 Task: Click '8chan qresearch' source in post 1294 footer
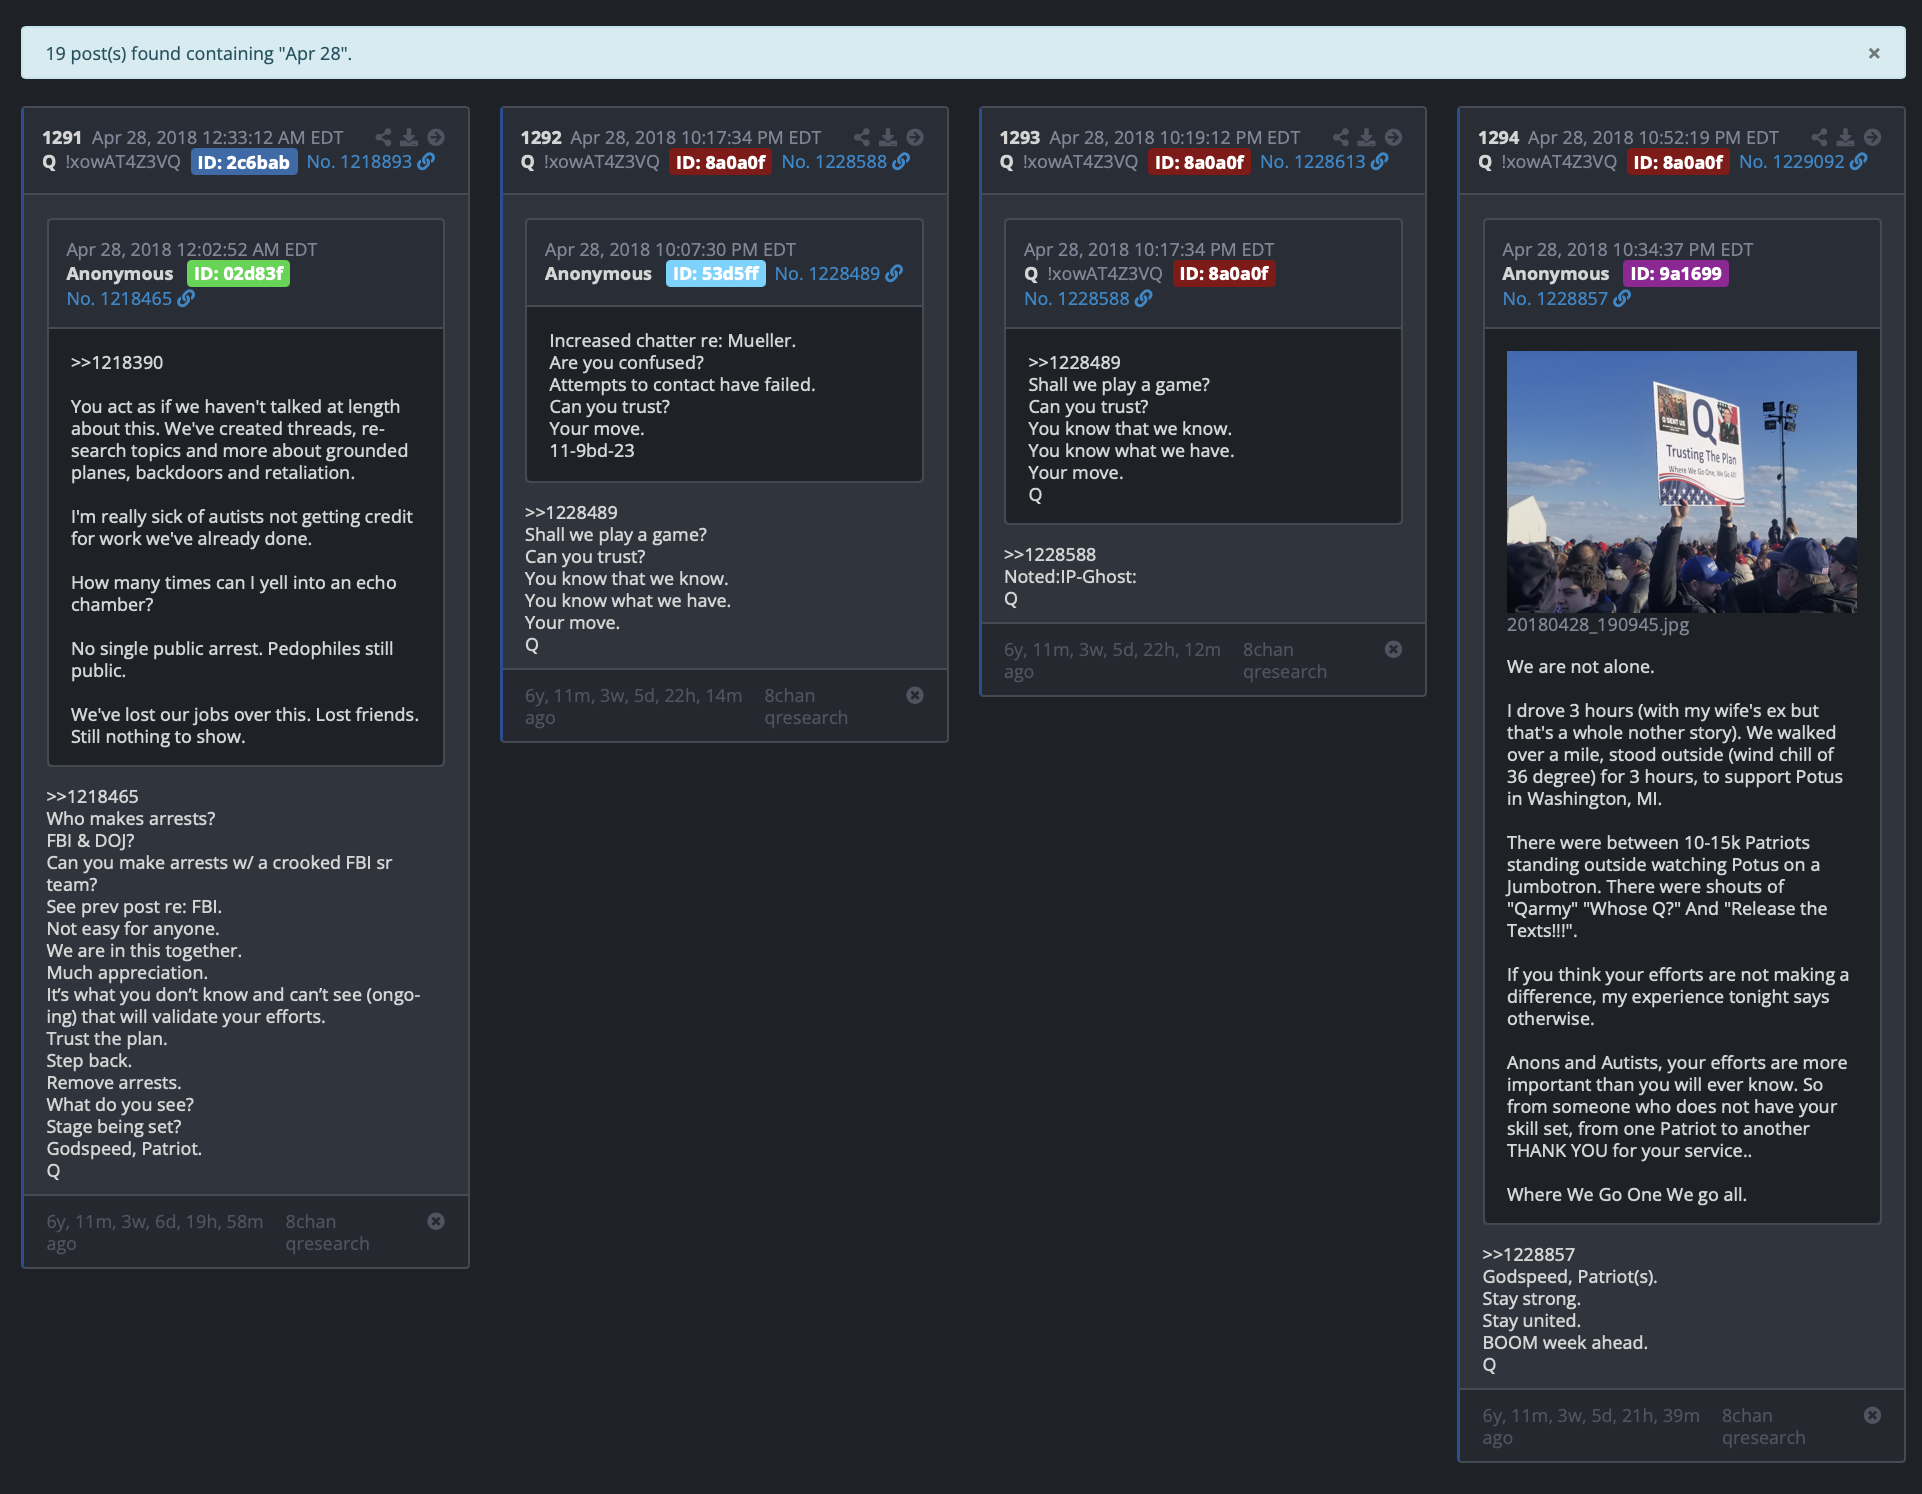pyautogui.click(x=1764, y=1427)
